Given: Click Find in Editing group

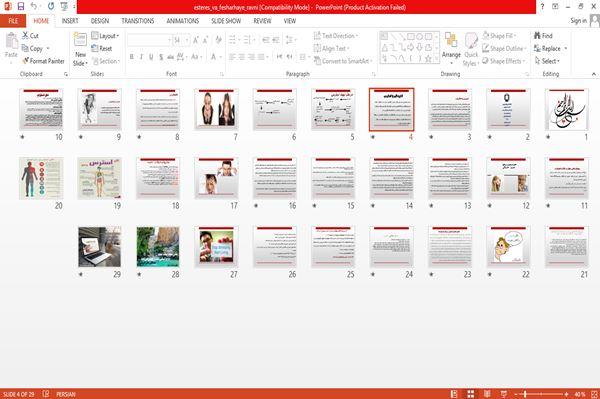Looking at the screenshot, I should (543, 36).
